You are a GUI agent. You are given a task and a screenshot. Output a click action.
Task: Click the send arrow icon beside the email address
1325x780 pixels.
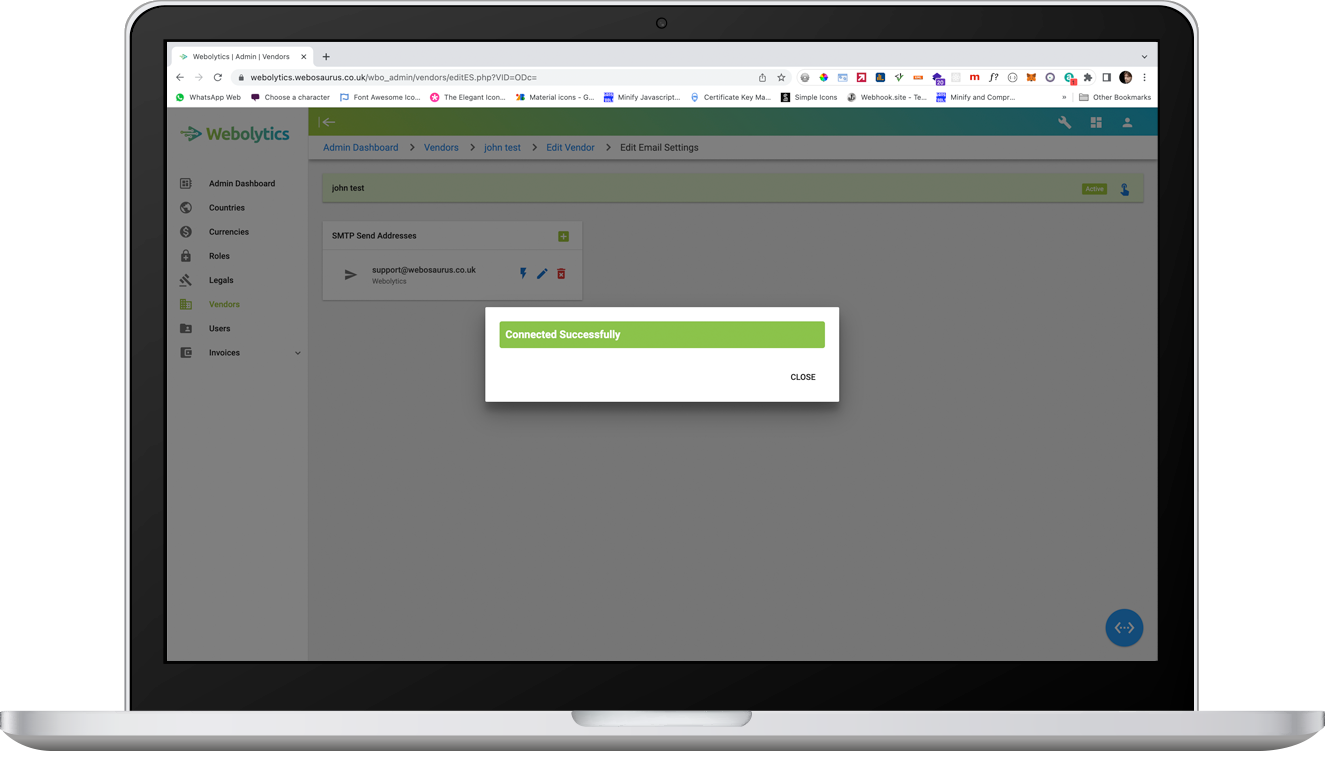[x=349, y=273]
